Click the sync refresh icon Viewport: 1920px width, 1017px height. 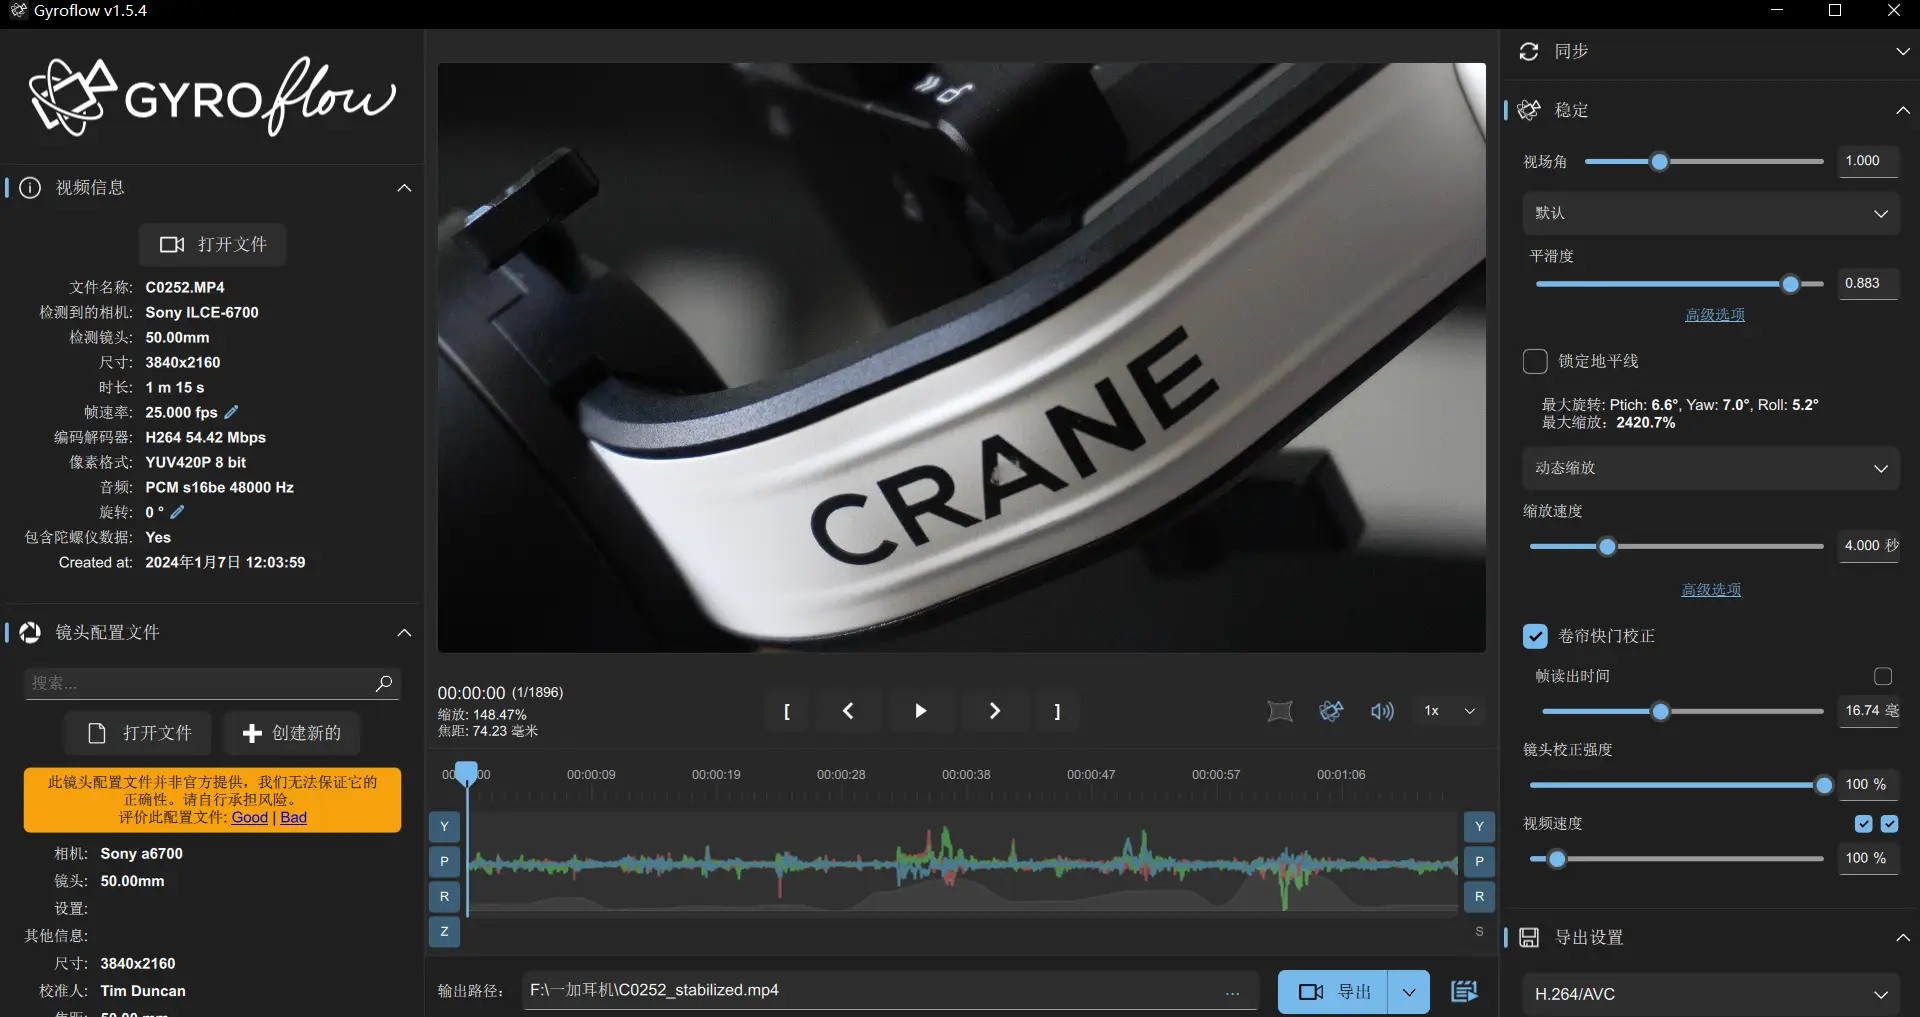click(x=1529, y=51)
